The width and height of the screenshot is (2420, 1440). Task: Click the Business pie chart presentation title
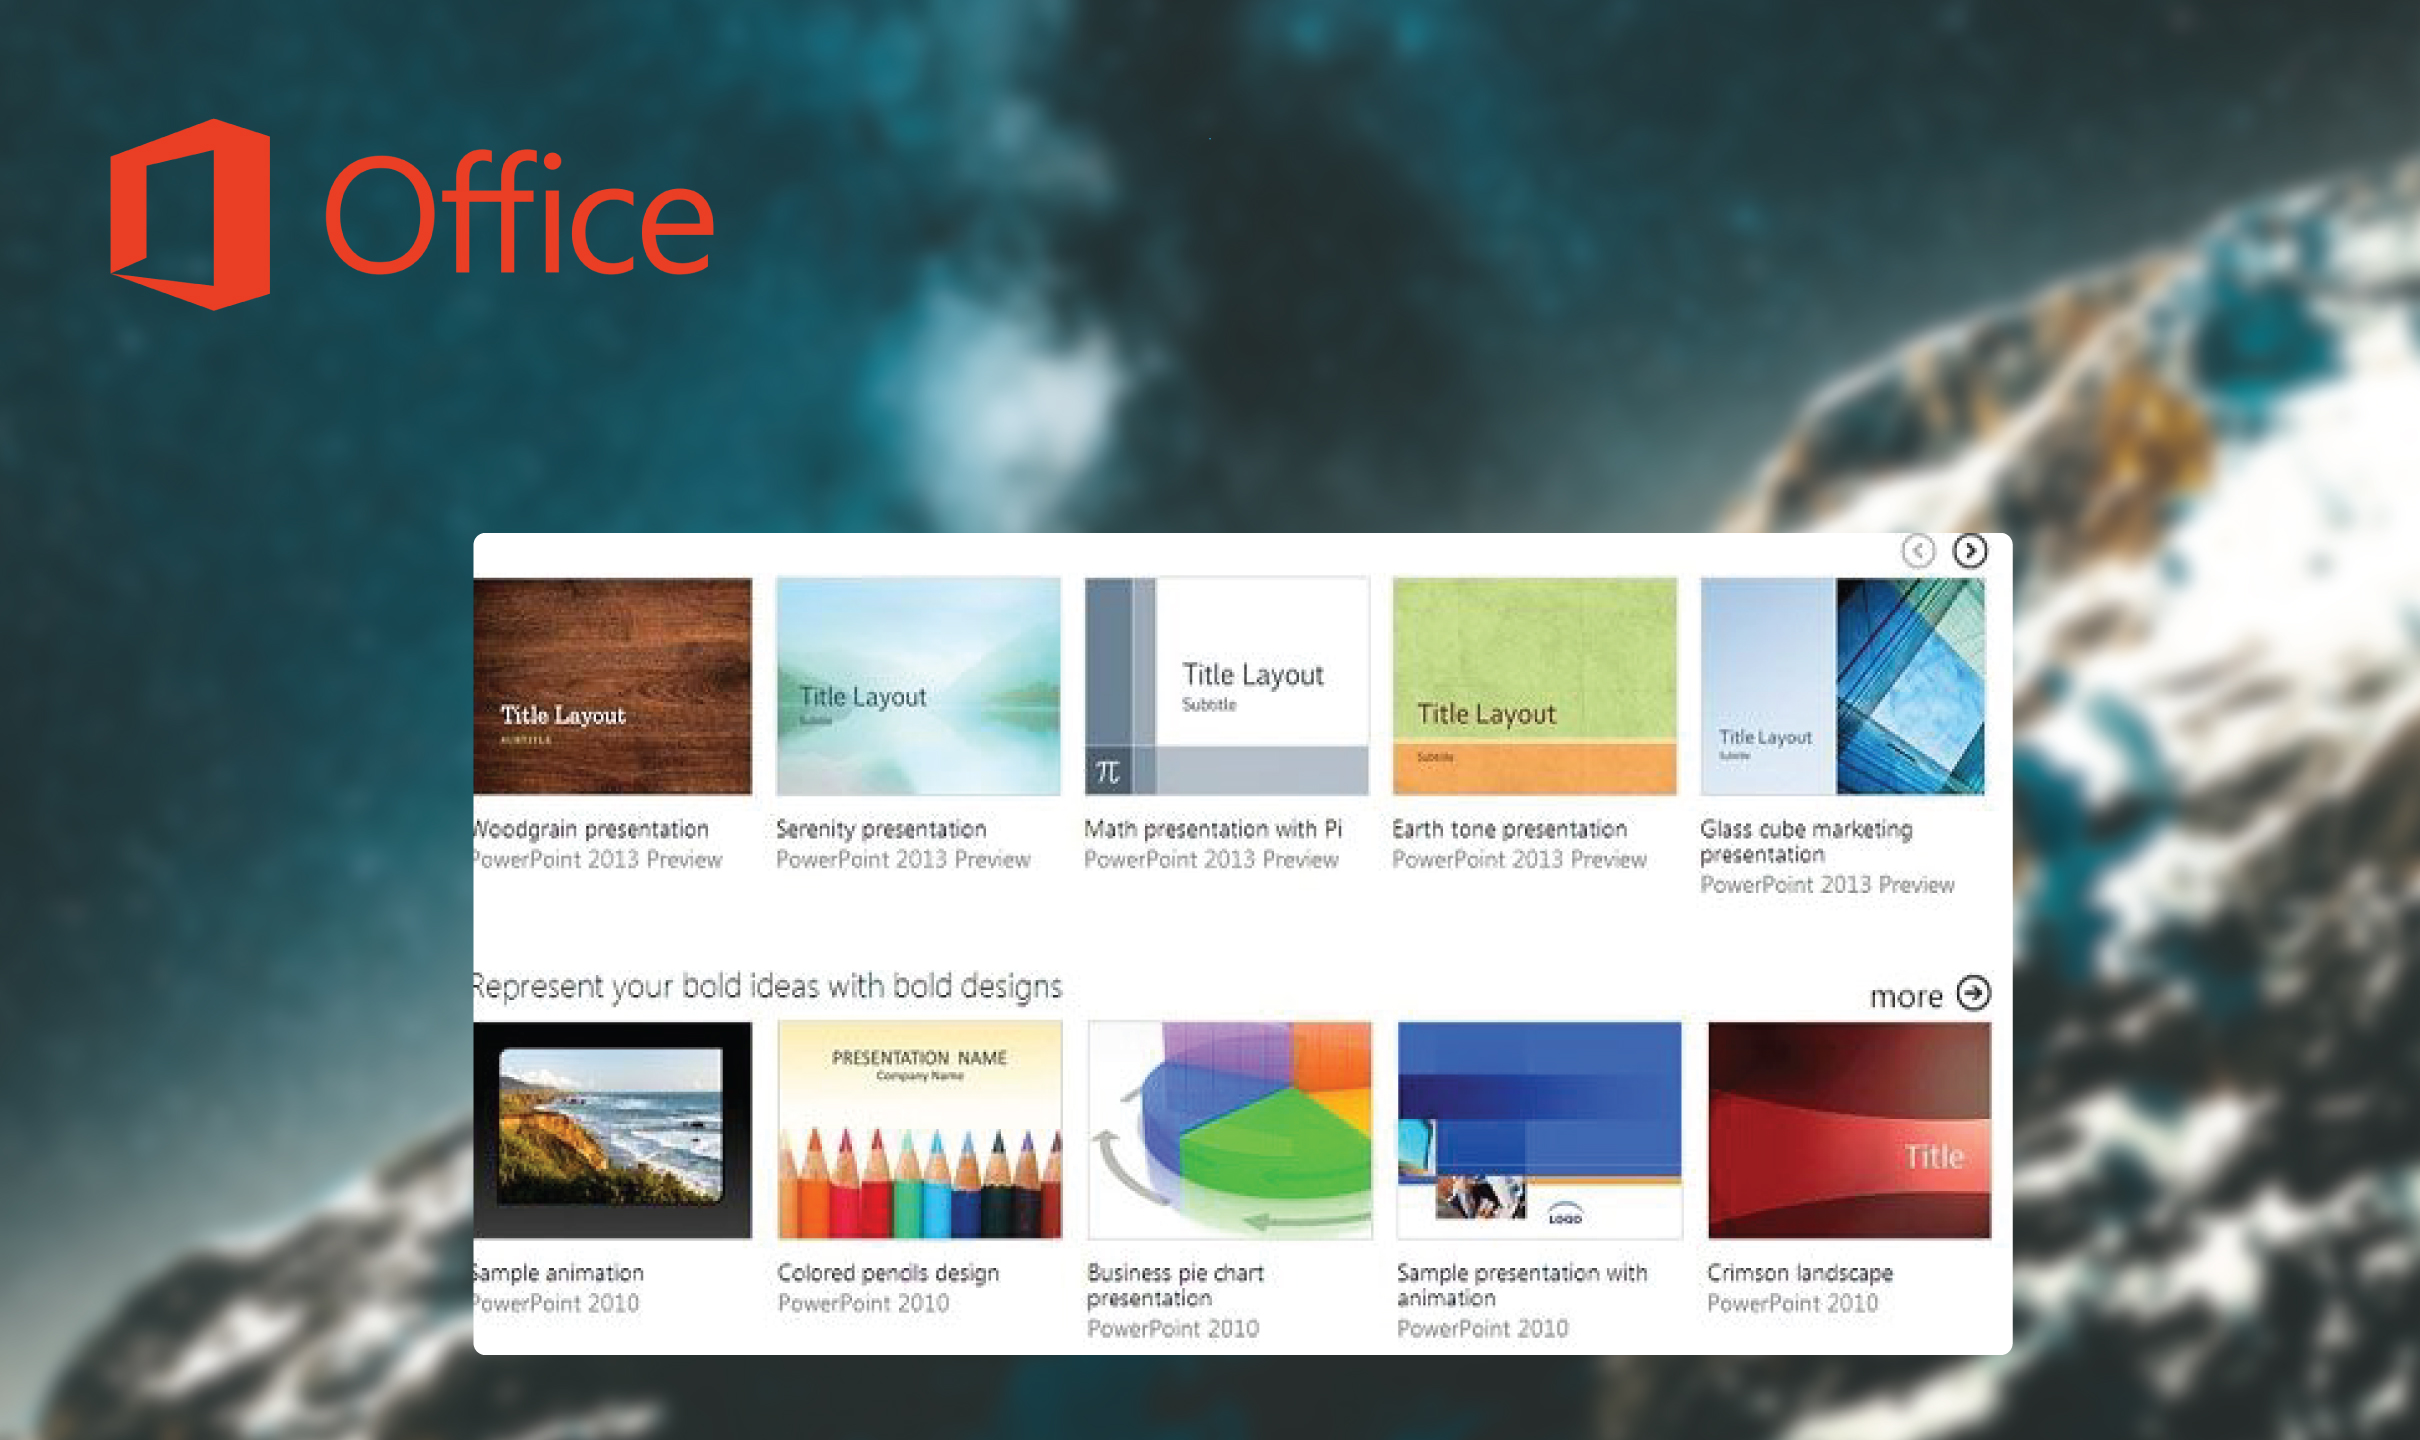[1175, 1285]
